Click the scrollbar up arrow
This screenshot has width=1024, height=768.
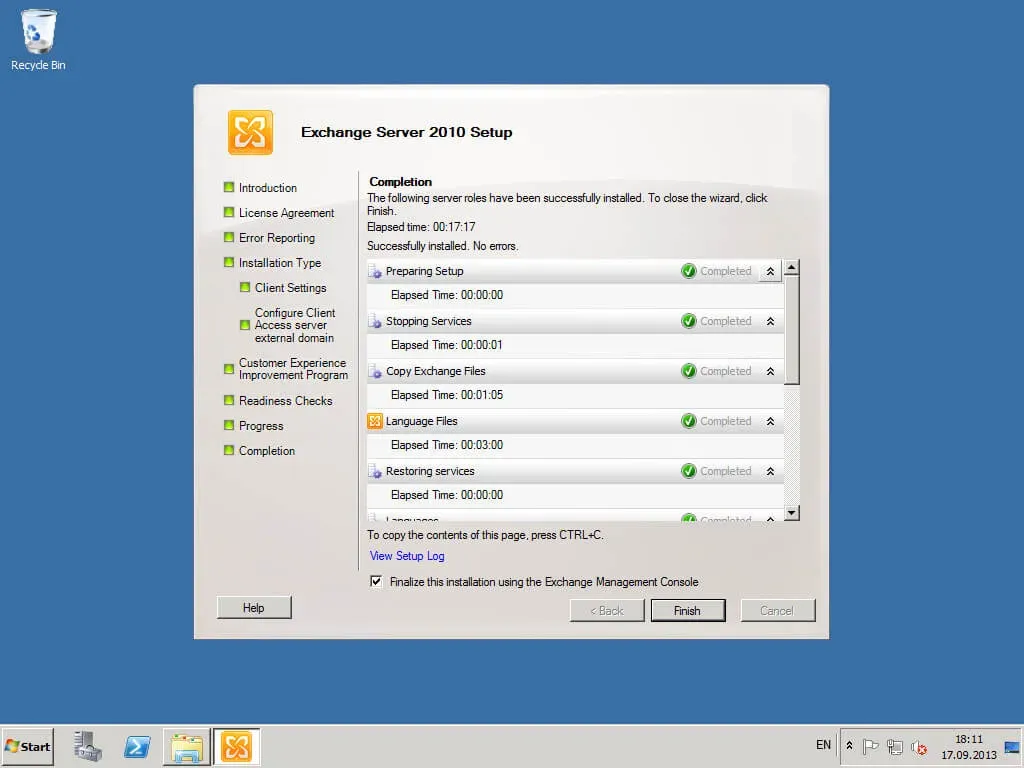tap(792, 268)
